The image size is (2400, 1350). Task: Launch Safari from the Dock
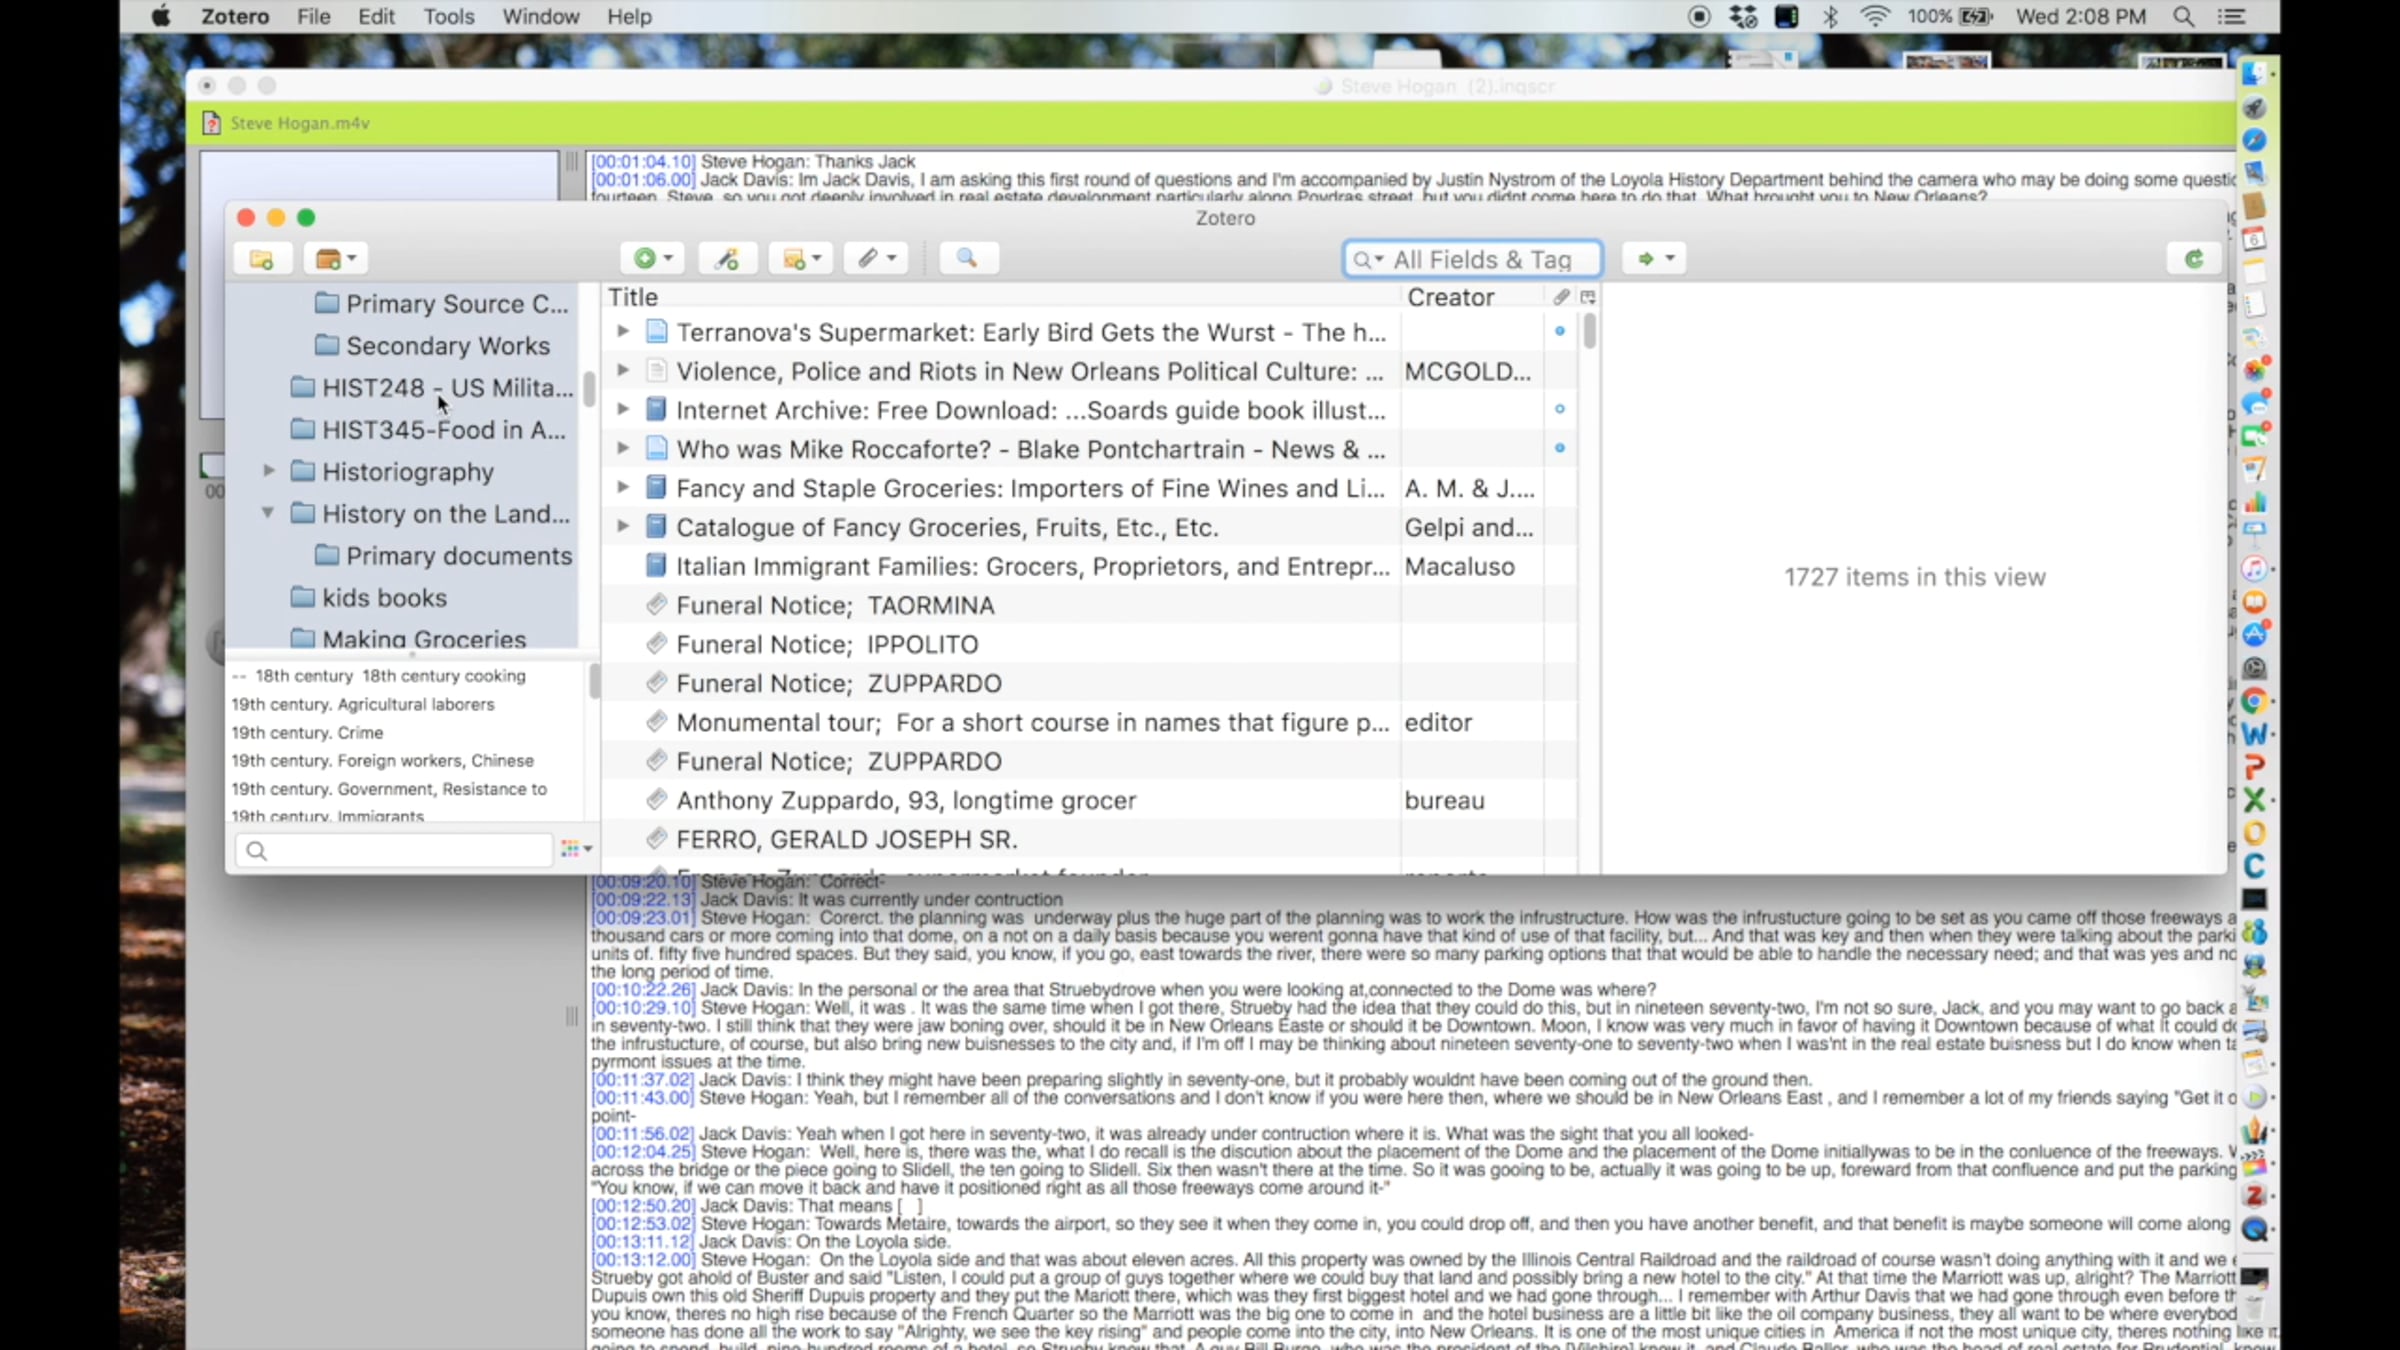tap(2254, 140)
